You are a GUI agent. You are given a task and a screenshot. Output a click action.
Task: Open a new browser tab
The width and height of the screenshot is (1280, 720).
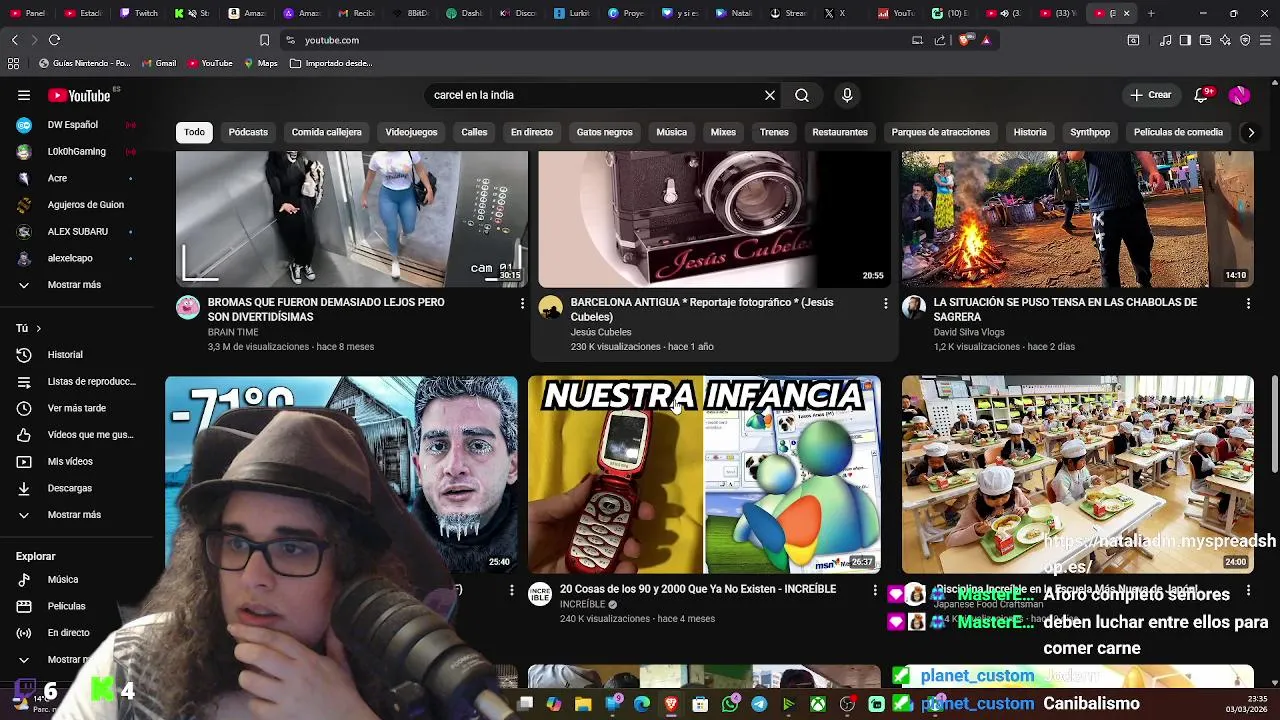[1151, 13]
